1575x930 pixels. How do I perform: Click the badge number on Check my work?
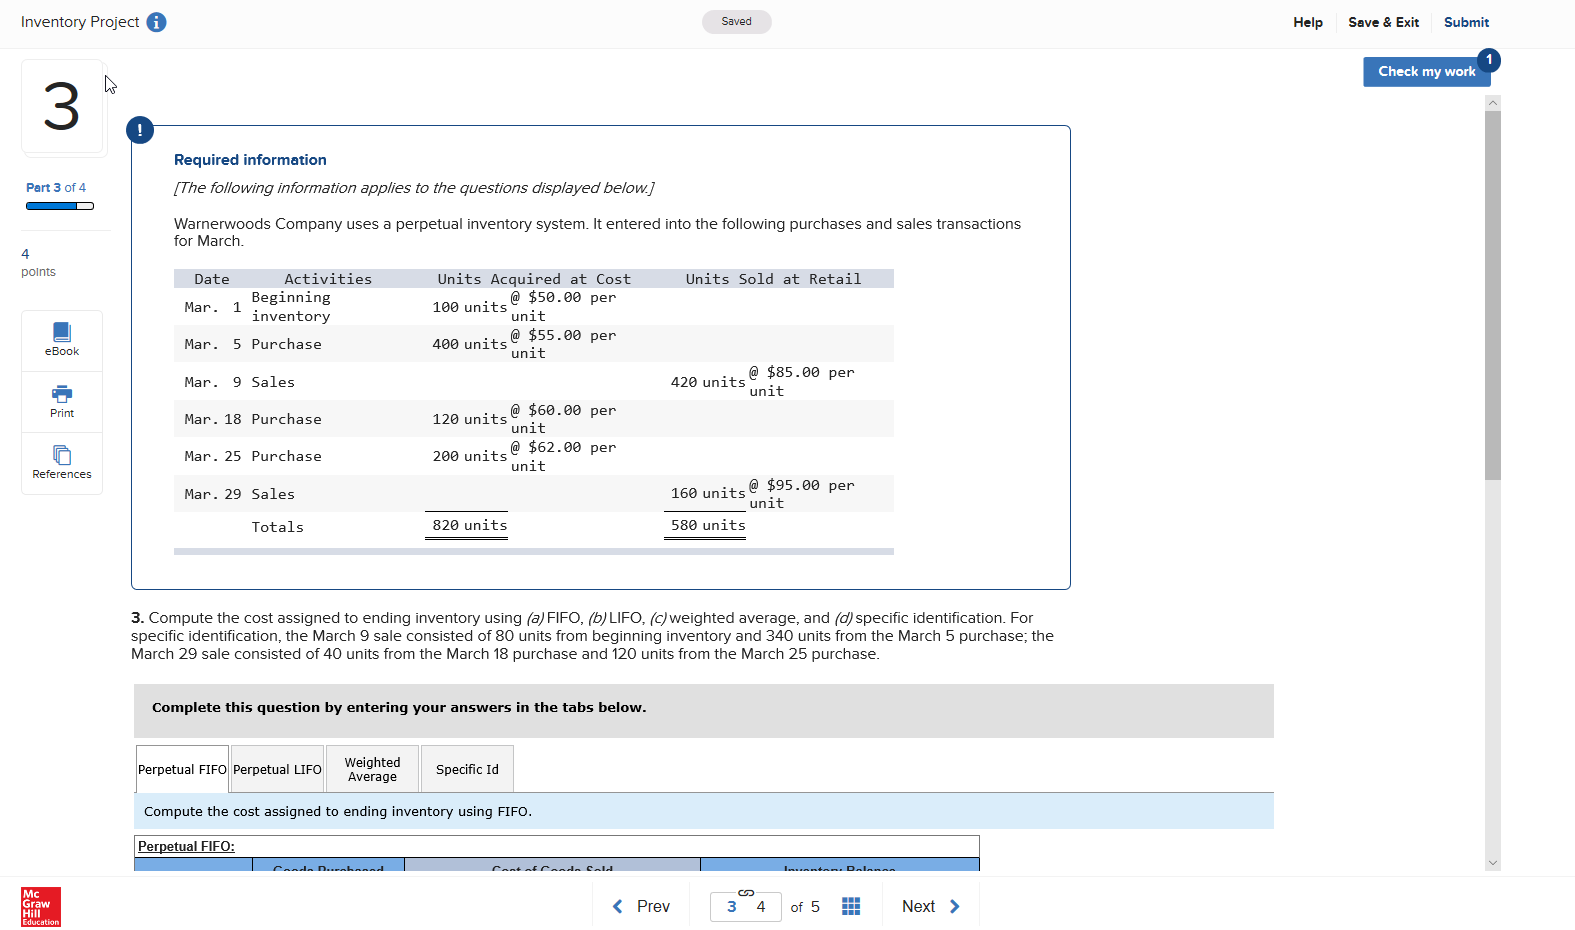1489,60
